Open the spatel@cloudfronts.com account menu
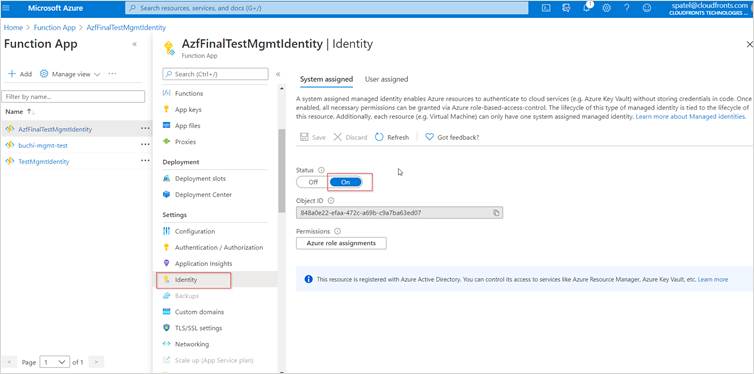 pyautogui.click(x=709, y=8)
